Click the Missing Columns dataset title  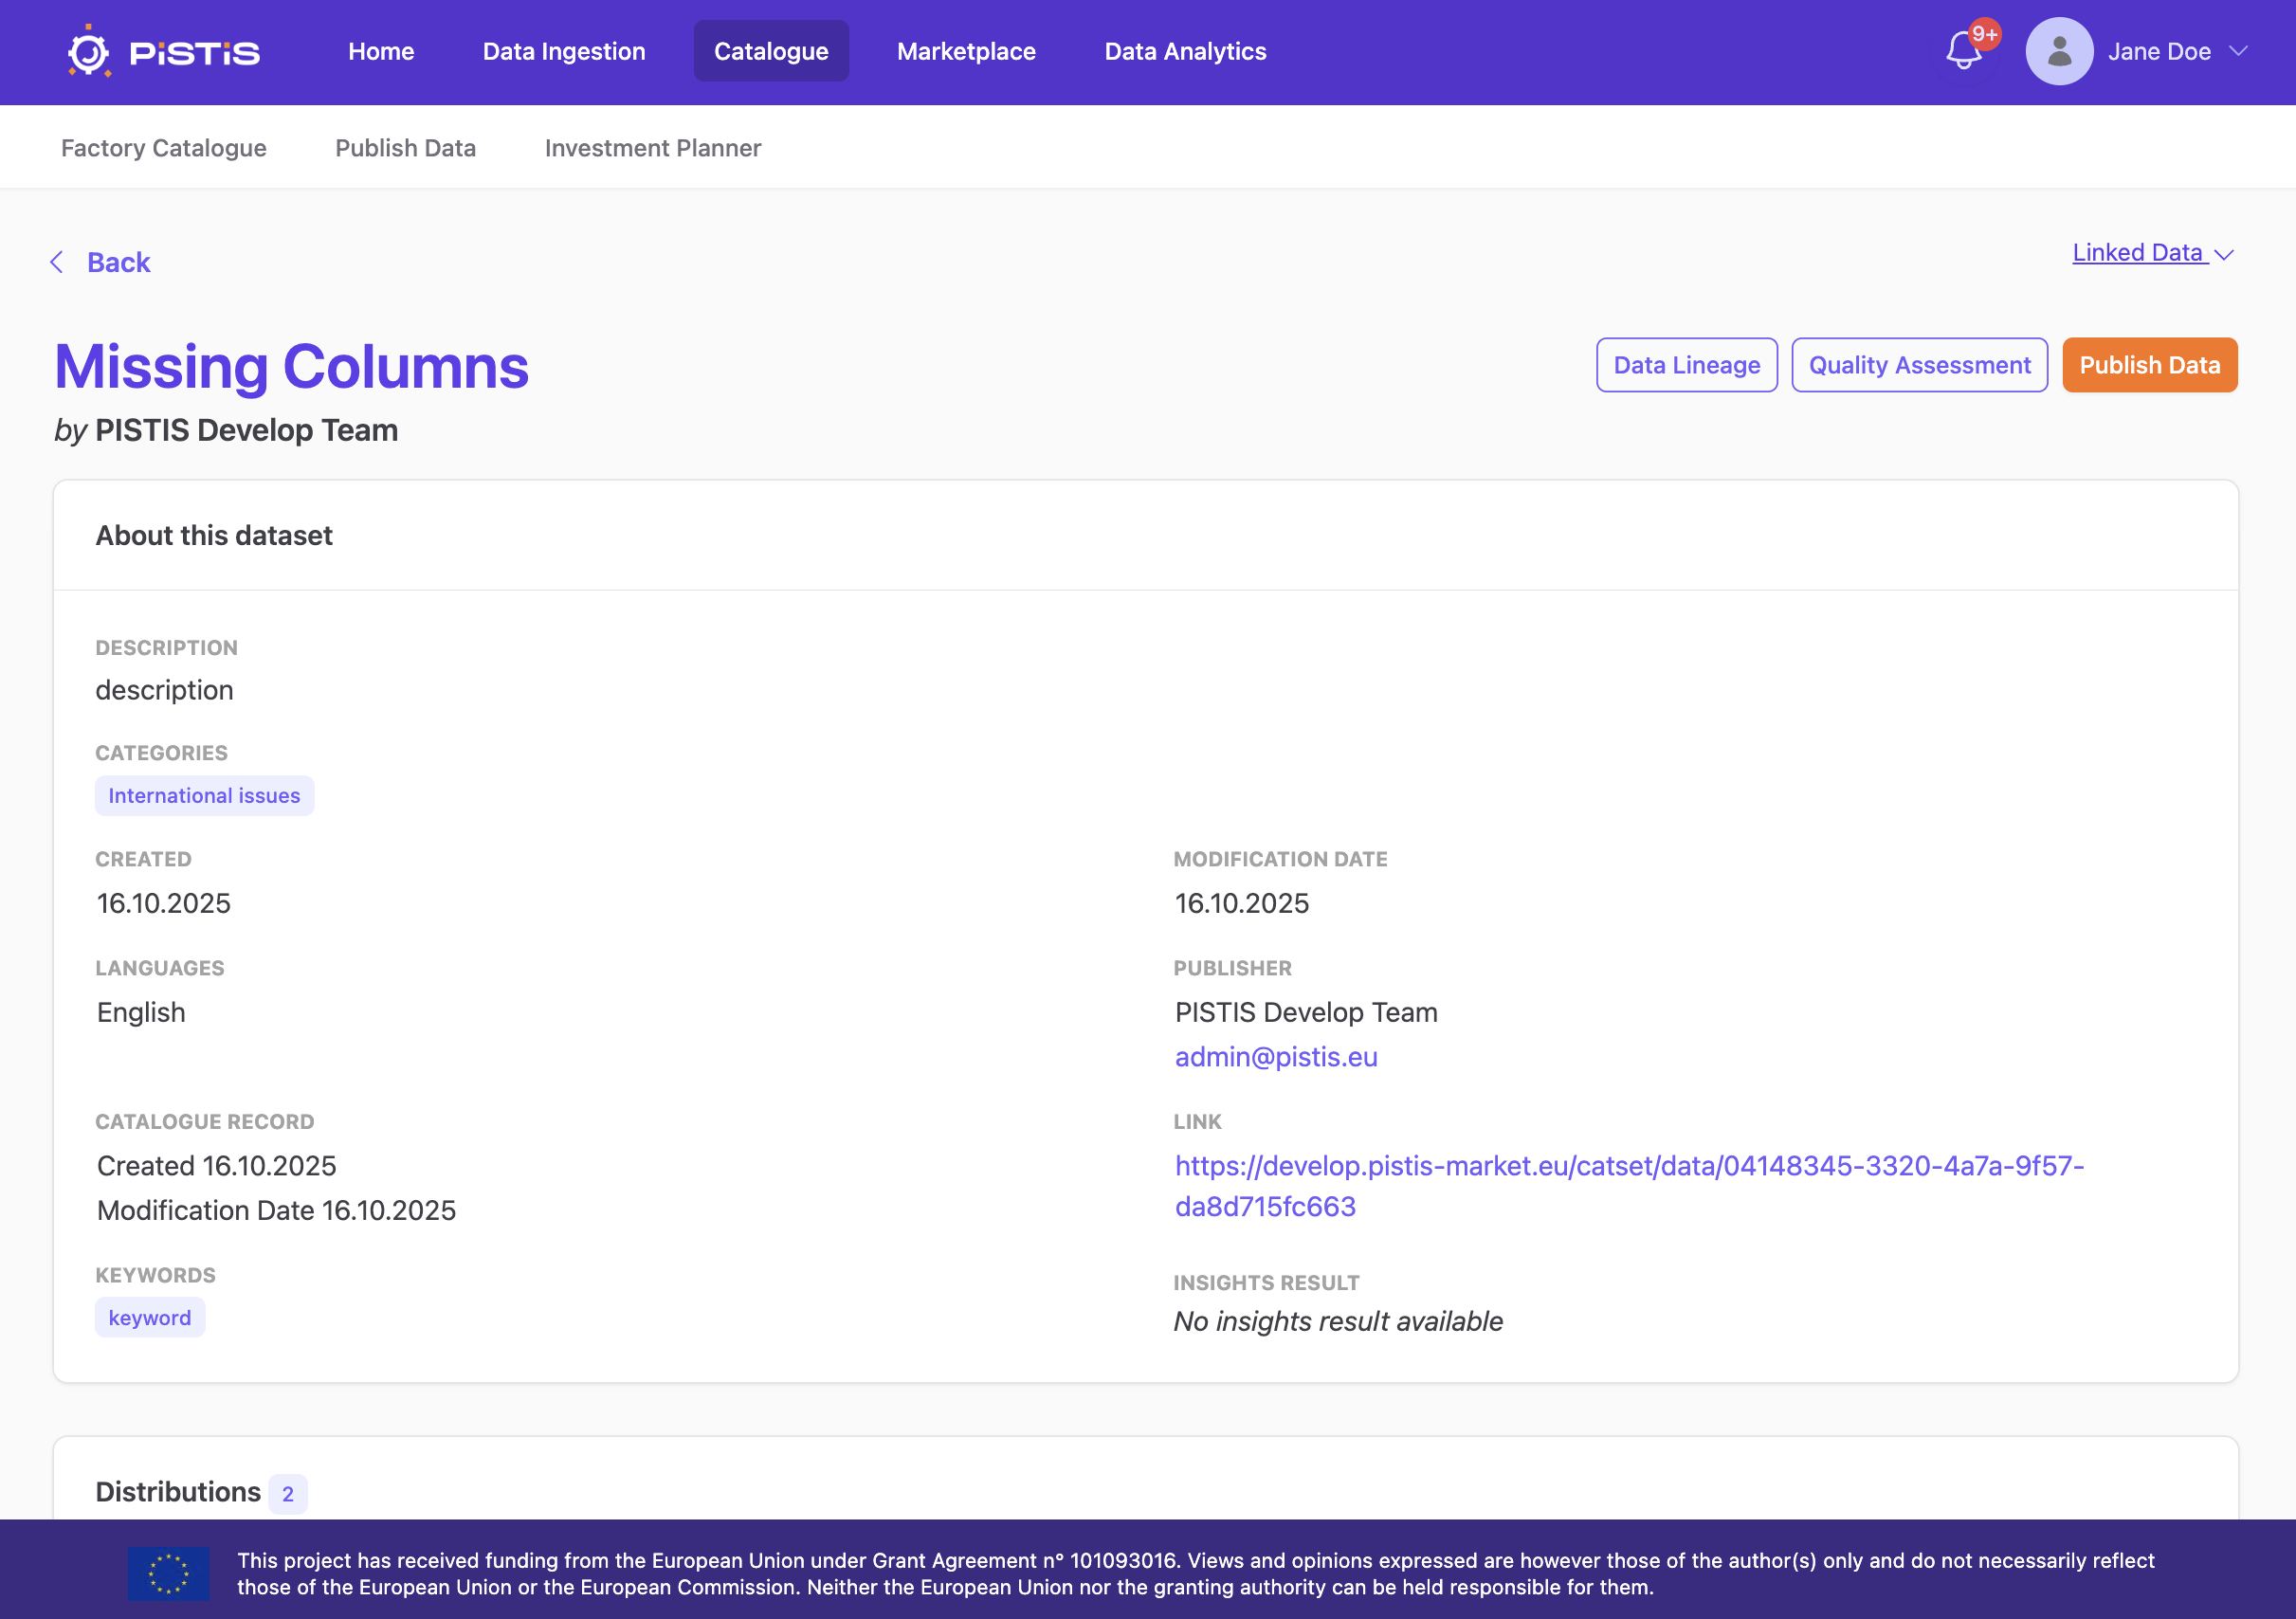pyautogui.click(x=291, y=367)
